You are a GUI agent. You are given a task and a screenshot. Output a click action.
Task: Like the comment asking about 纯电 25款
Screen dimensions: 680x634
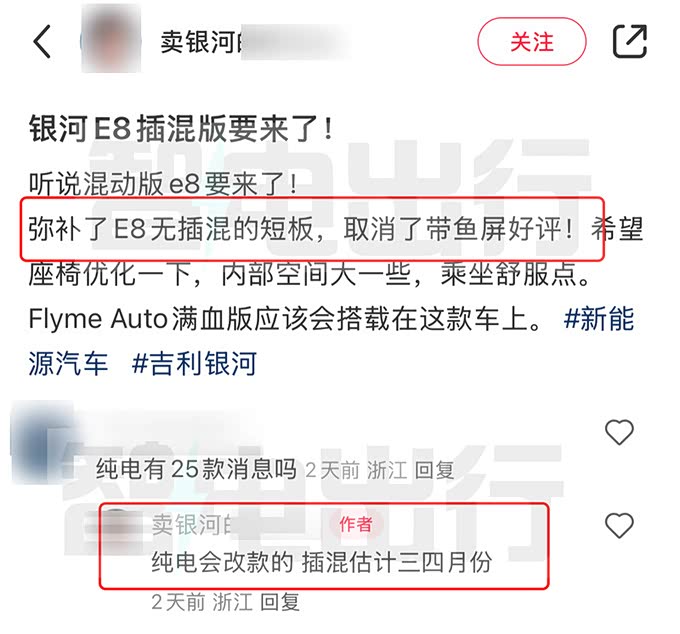pos(619,432)
